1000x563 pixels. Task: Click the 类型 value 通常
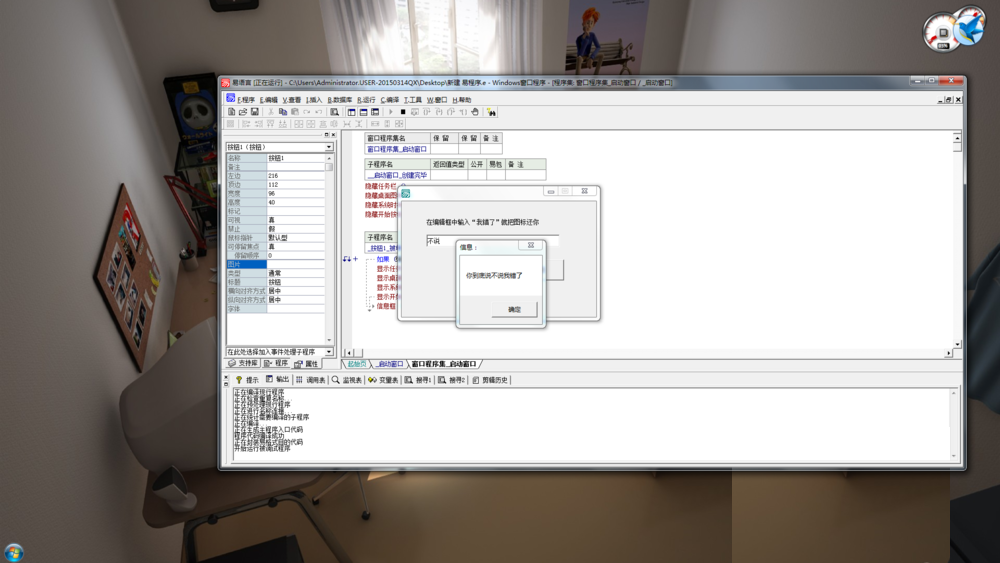[296, 273]
